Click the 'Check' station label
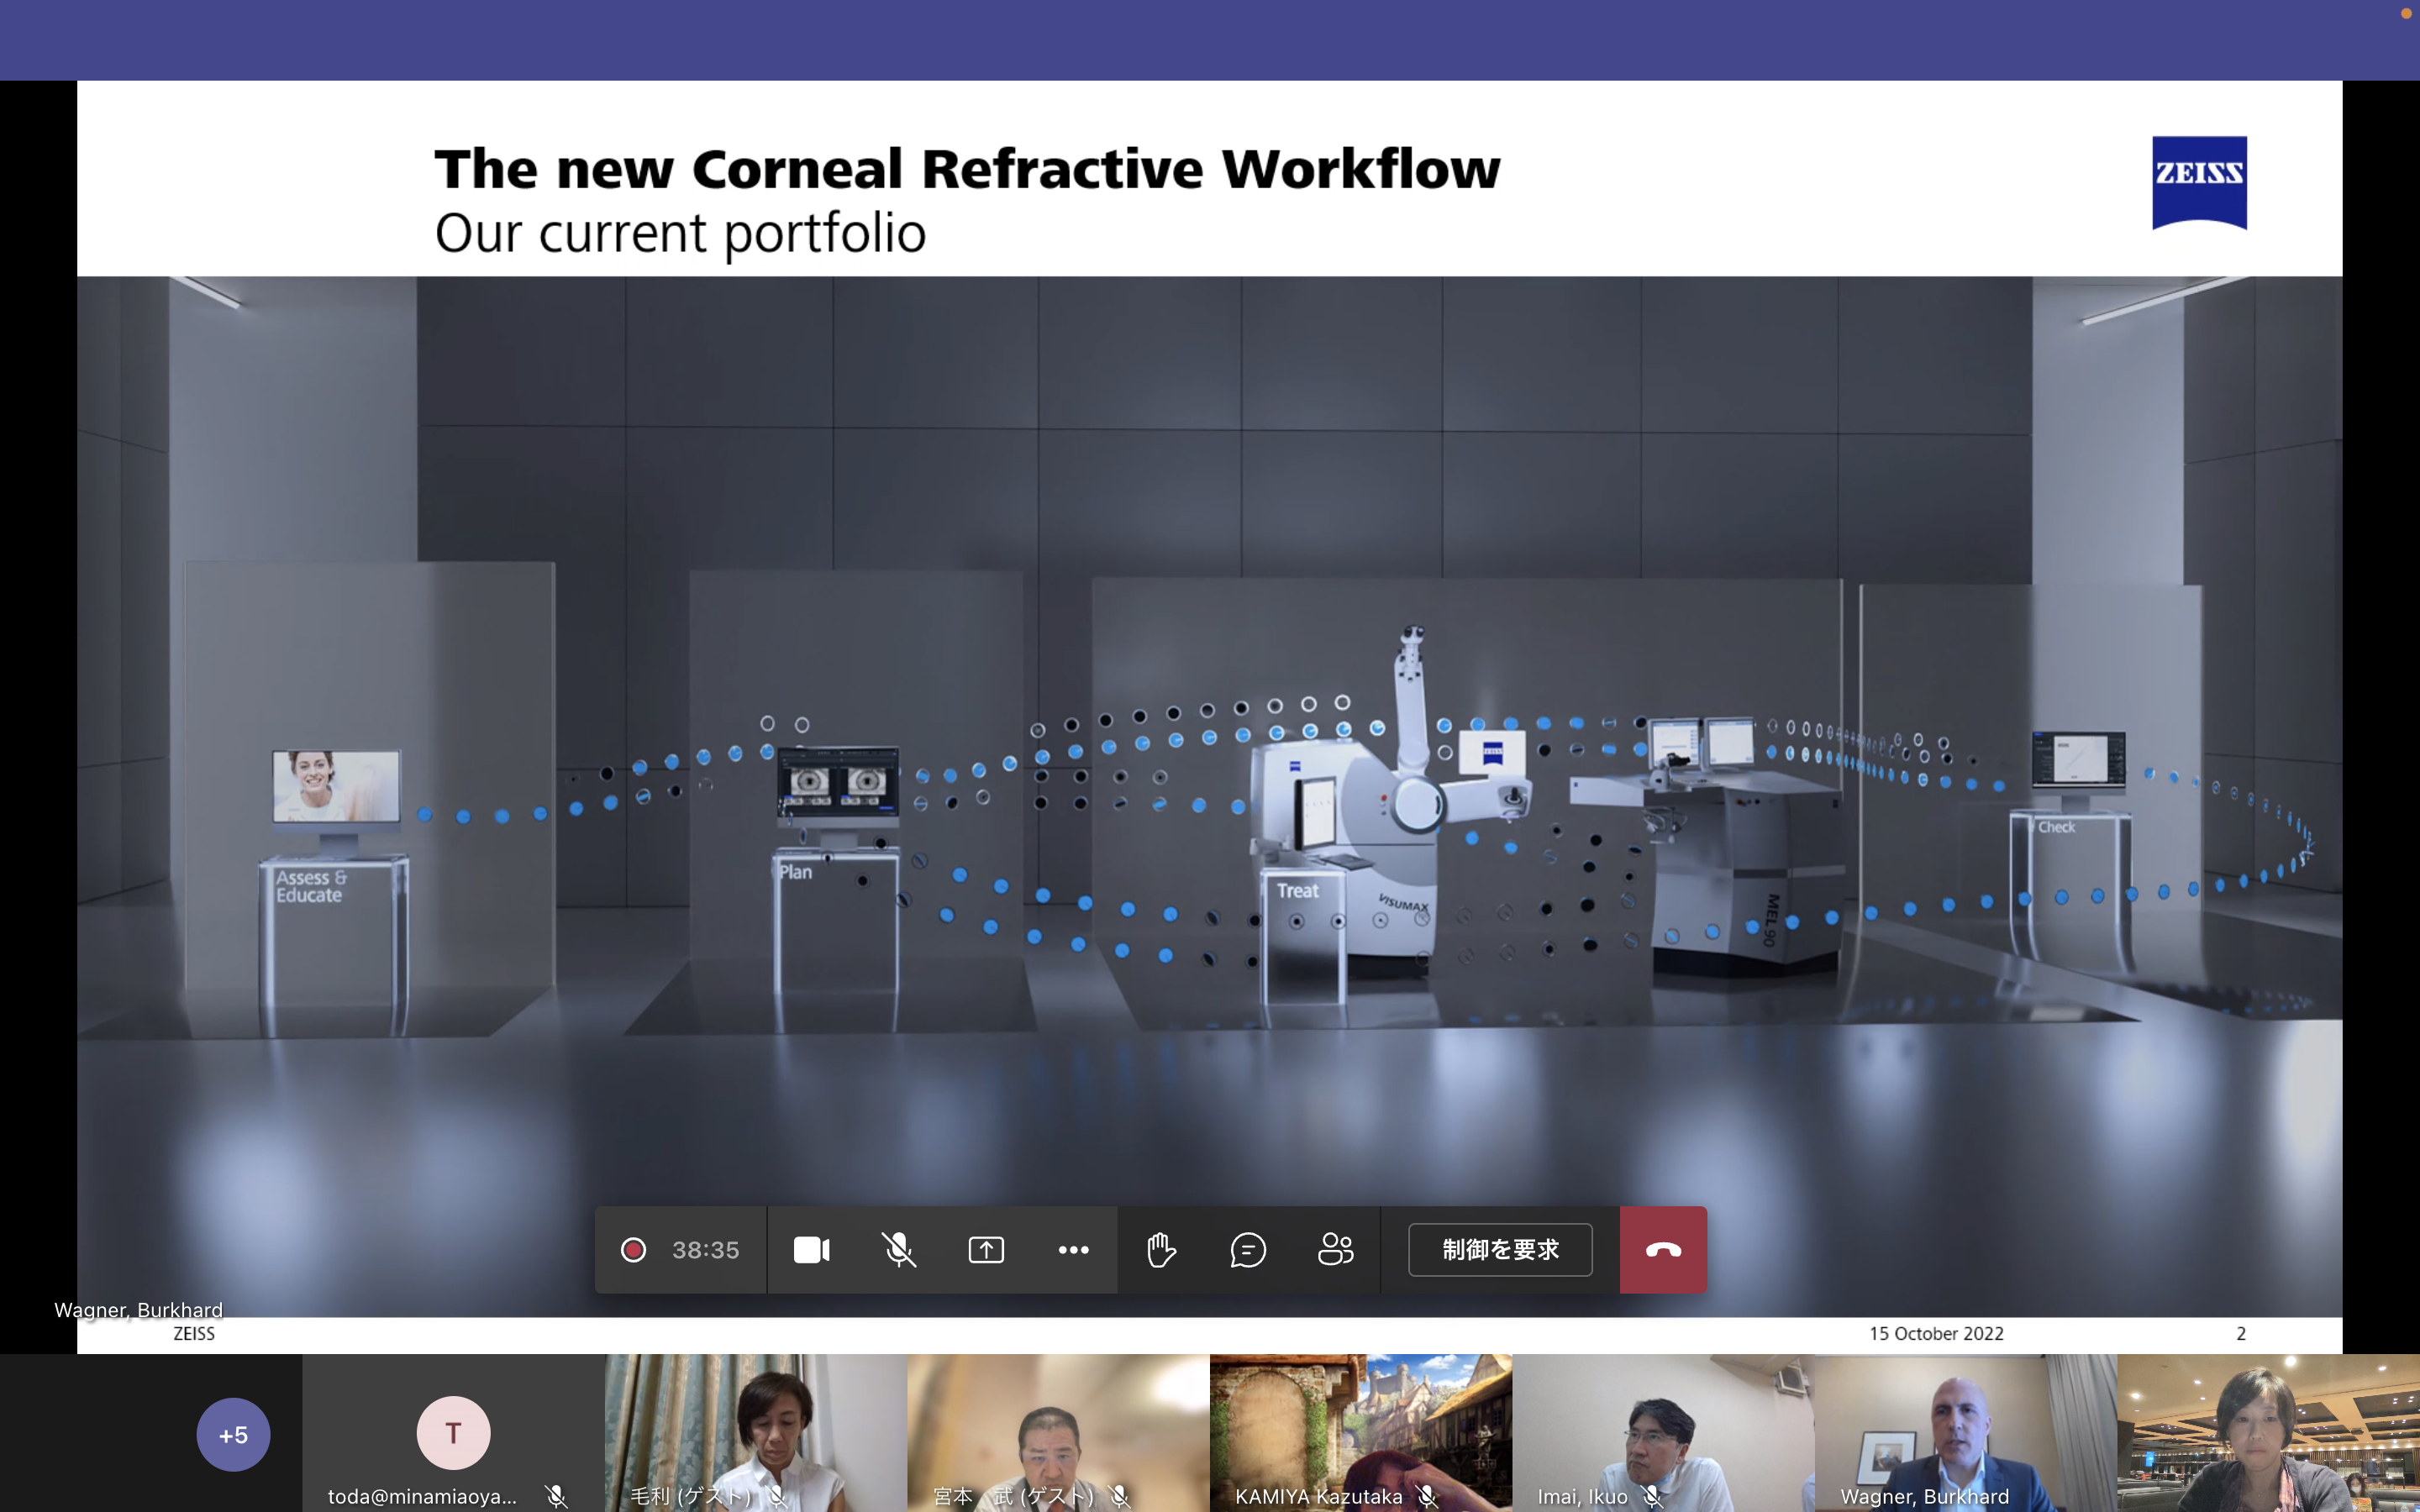 [x=2056, y=827]
